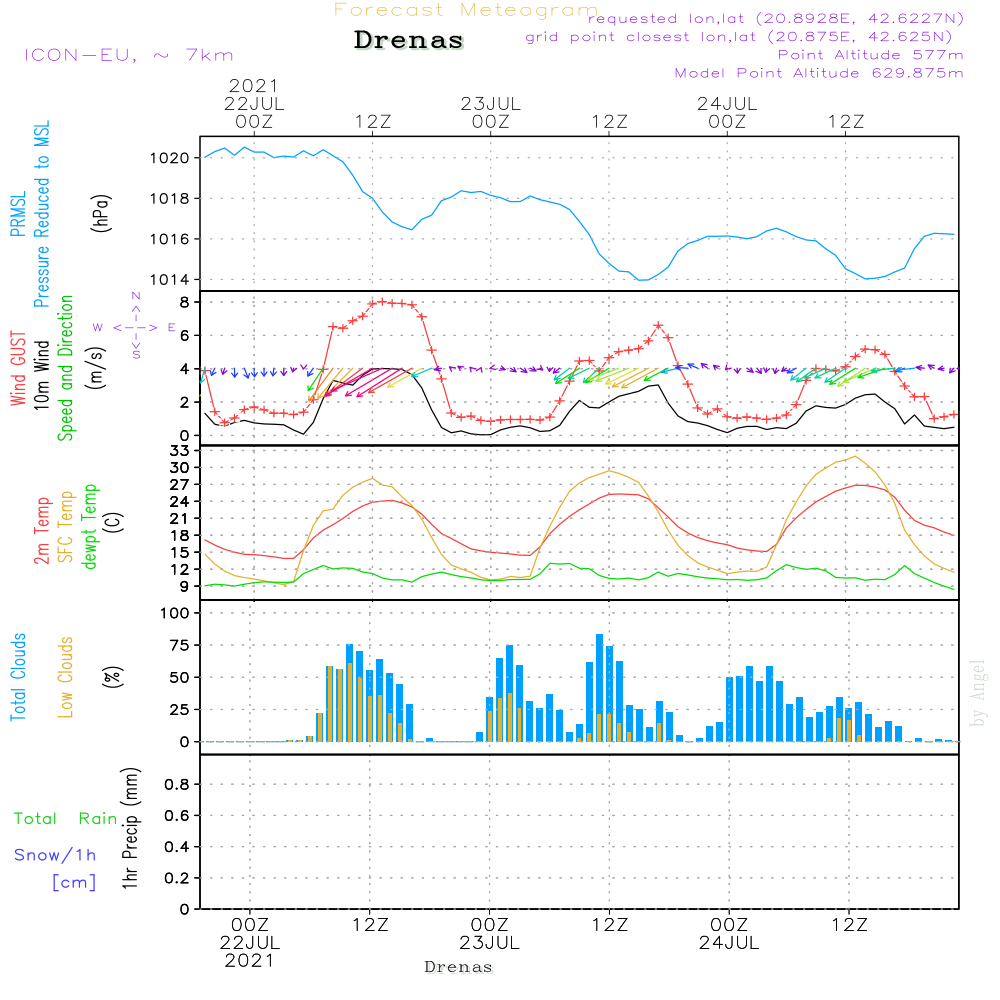Click the blue Snow/1h legend
Viewport: 1000px width, 1000px height.
[55, 855]
